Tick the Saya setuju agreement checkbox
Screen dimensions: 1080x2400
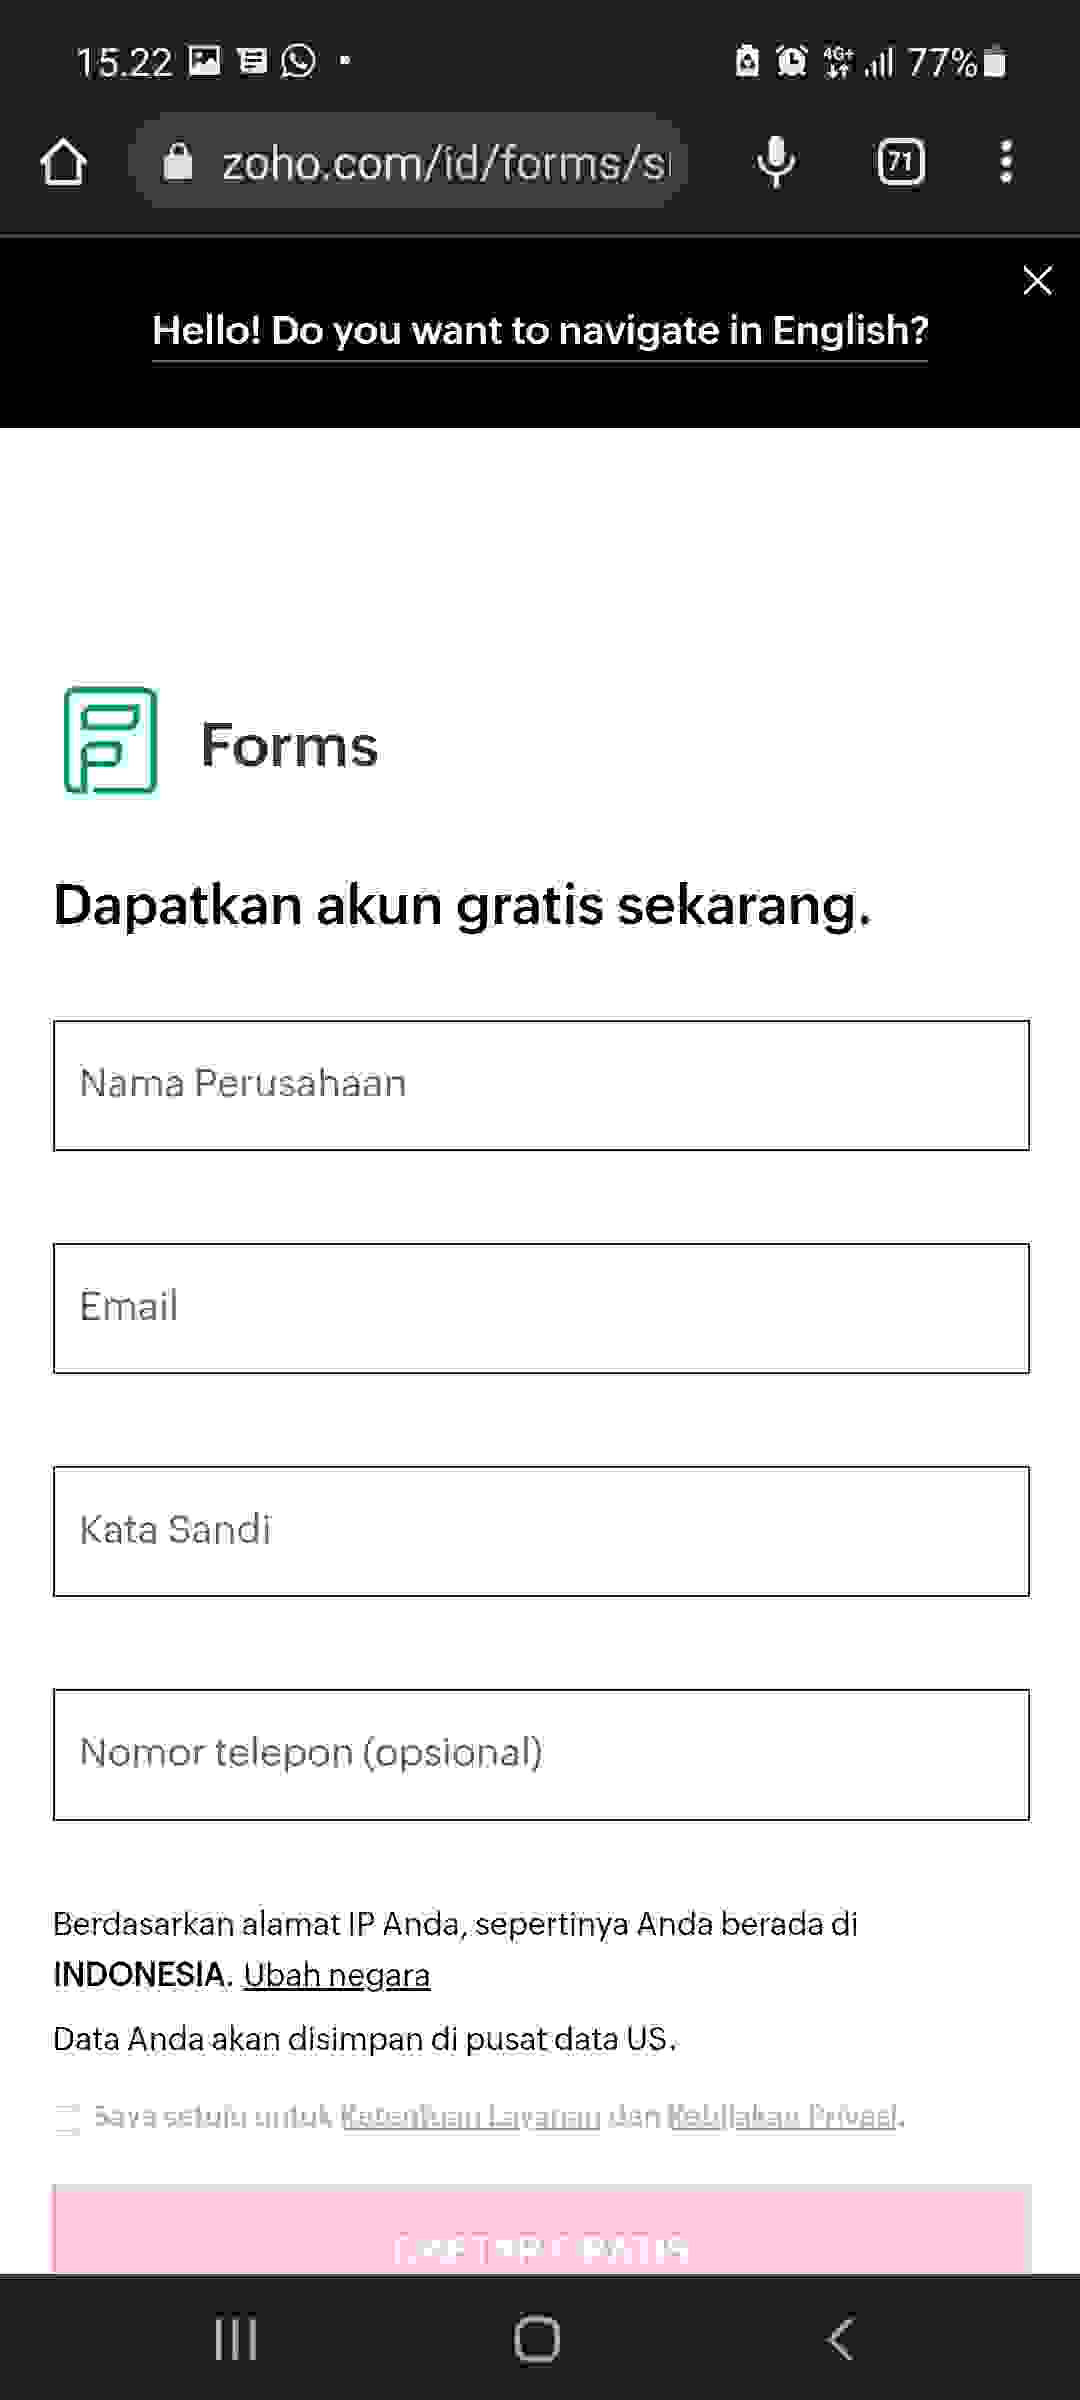[67, 2118]
